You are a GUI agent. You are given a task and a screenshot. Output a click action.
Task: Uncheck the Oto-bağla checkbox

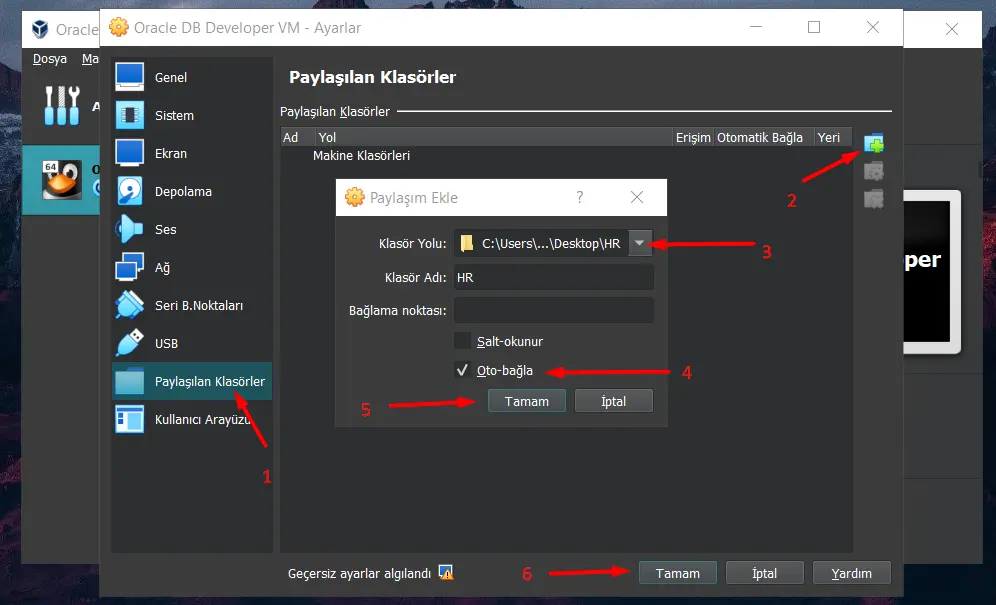(x=462, y=371)
